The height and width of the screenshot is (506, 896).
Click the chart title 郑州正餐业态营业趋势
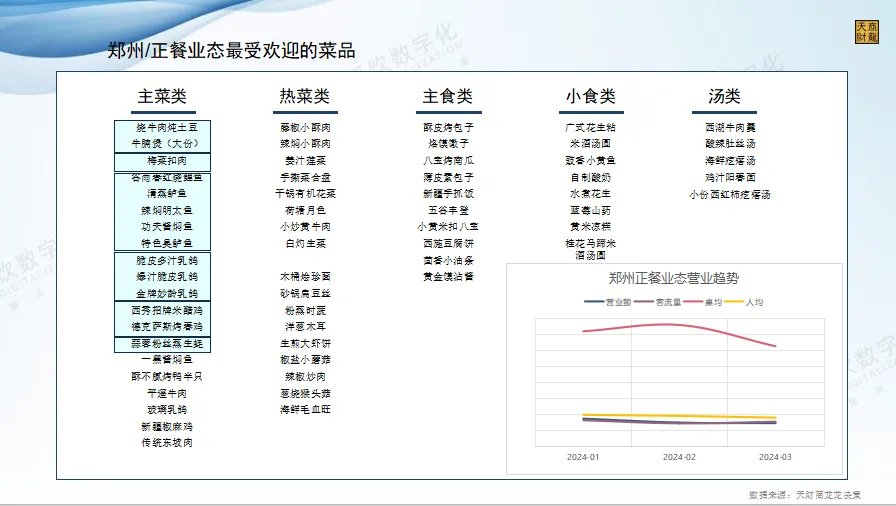click(673, 279)
